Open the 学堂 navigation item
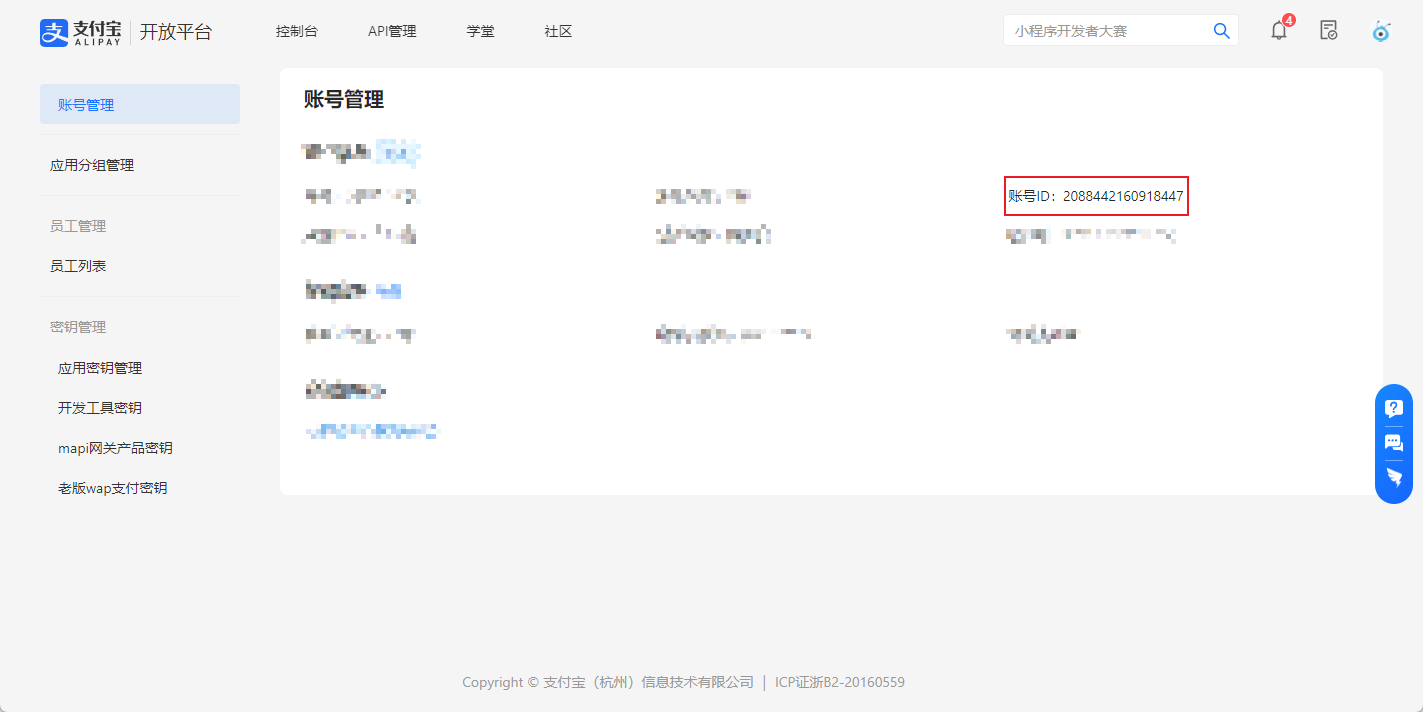This screenshot has height=712, width=1423. click(x=480, y=31)
